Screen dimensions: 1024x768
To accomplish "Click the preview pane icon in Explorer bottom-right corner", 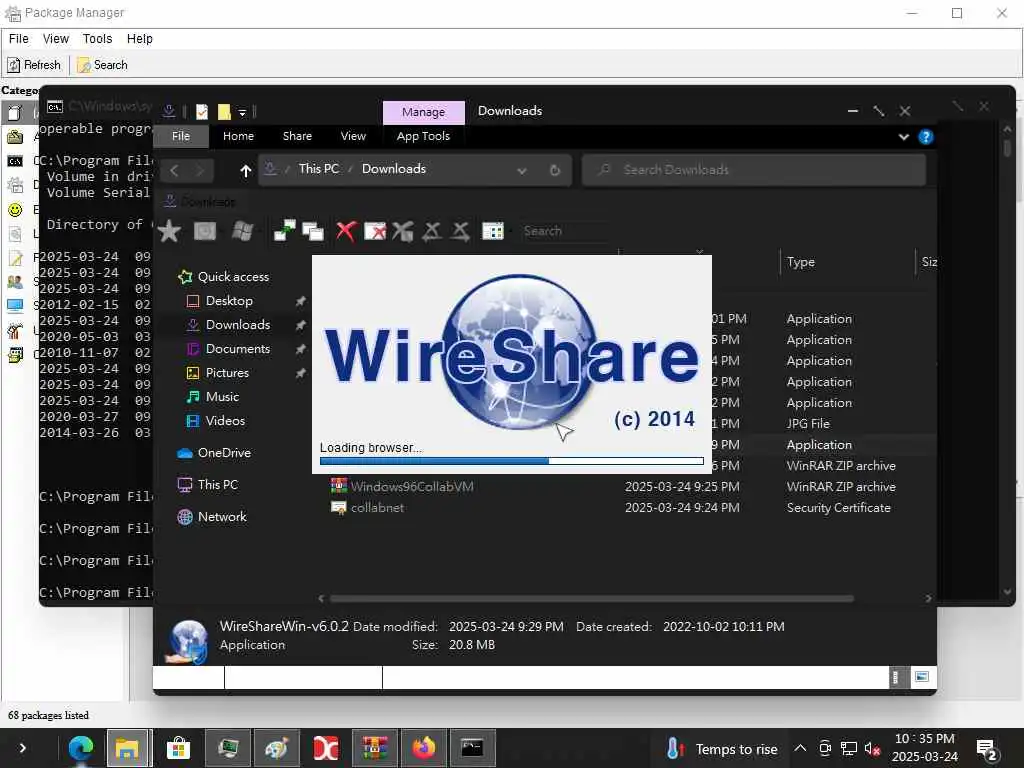I will tap(921, 677).
